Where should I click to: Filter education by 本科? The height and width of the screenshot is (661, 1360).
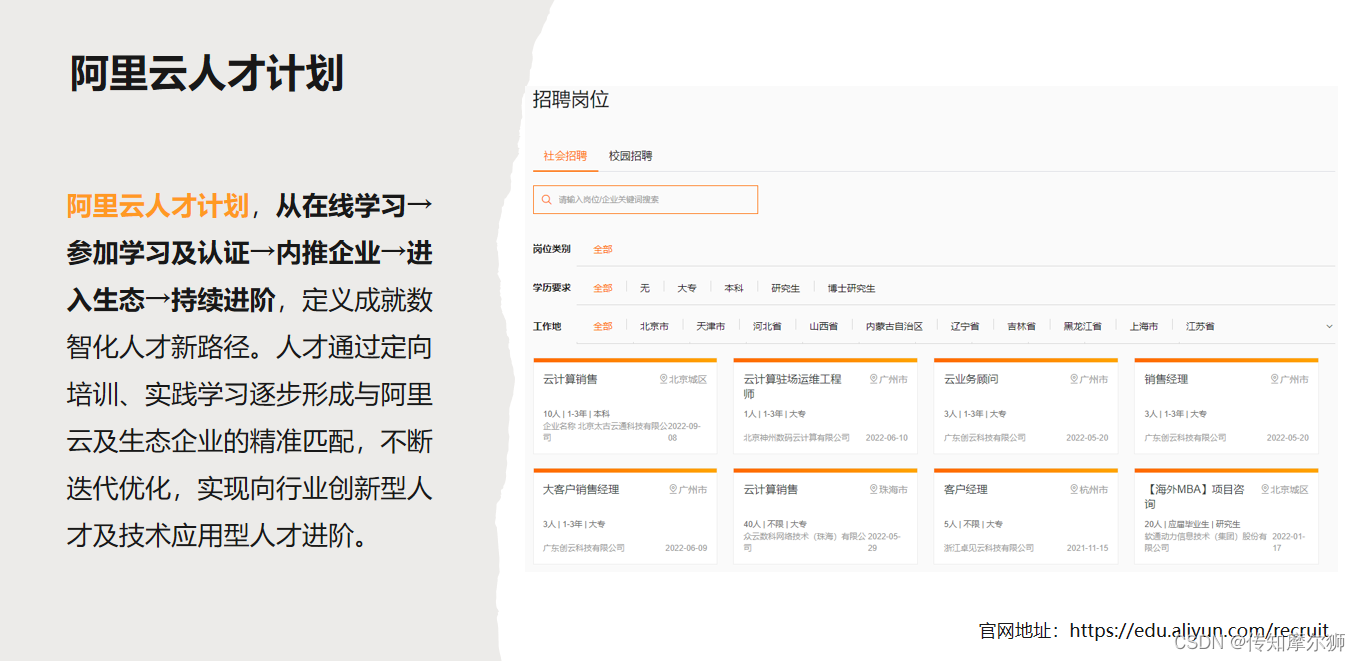[734, 288]
